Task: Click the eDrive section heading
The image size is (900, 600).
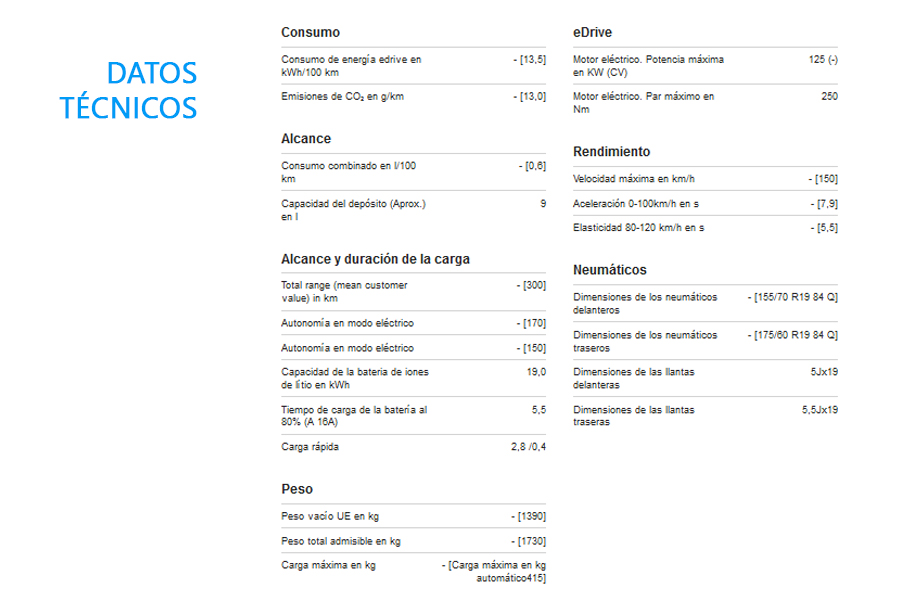Action: pyautogui.click(x=592, y=32)
